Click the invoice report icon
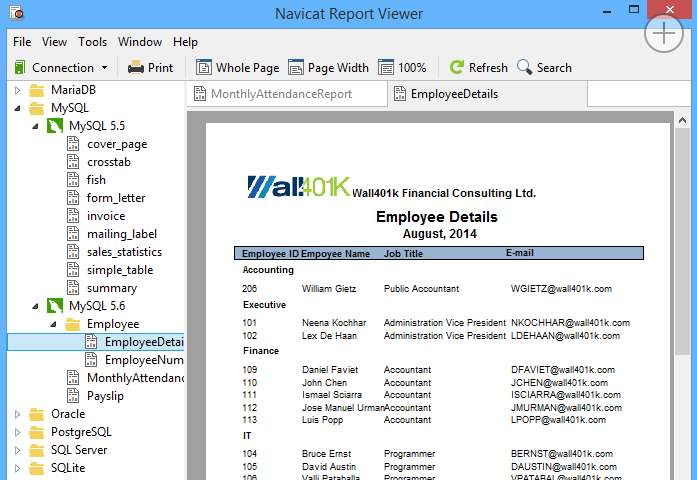697x480 pixels. (x=73, y=216)
